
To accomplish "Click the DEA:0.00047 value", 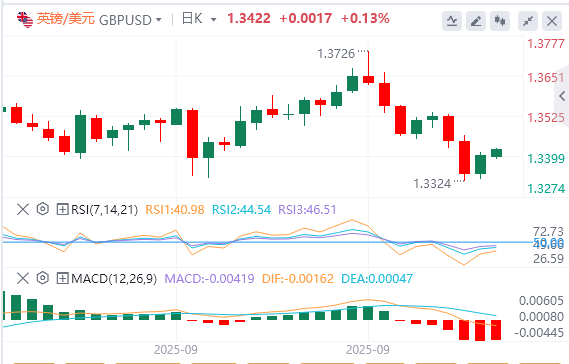I will coord(377,279).
